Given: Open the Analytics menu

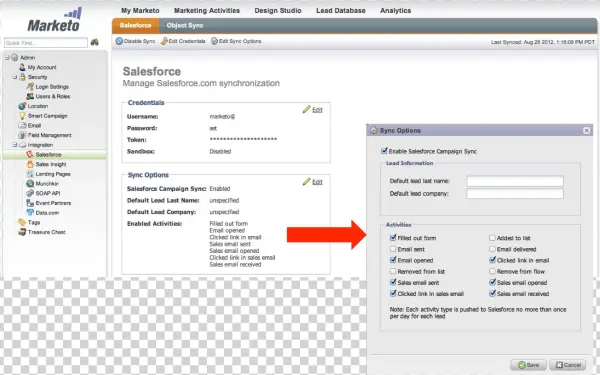Looking at the screenshot, I should click(x=395, y=11).
